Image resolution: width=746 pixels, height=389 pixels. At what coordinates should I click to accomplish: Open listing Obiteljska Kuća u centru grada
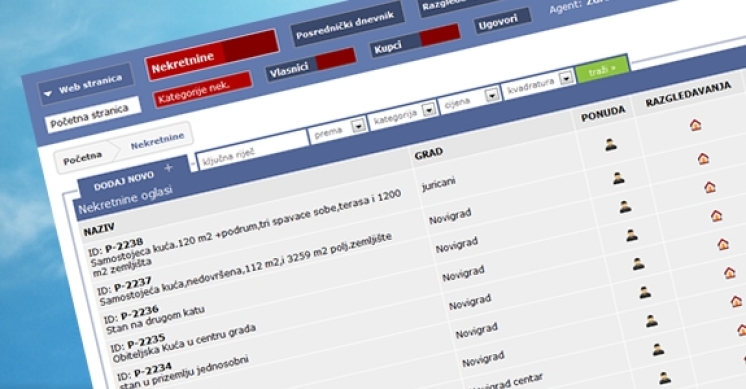pos(185,342)
